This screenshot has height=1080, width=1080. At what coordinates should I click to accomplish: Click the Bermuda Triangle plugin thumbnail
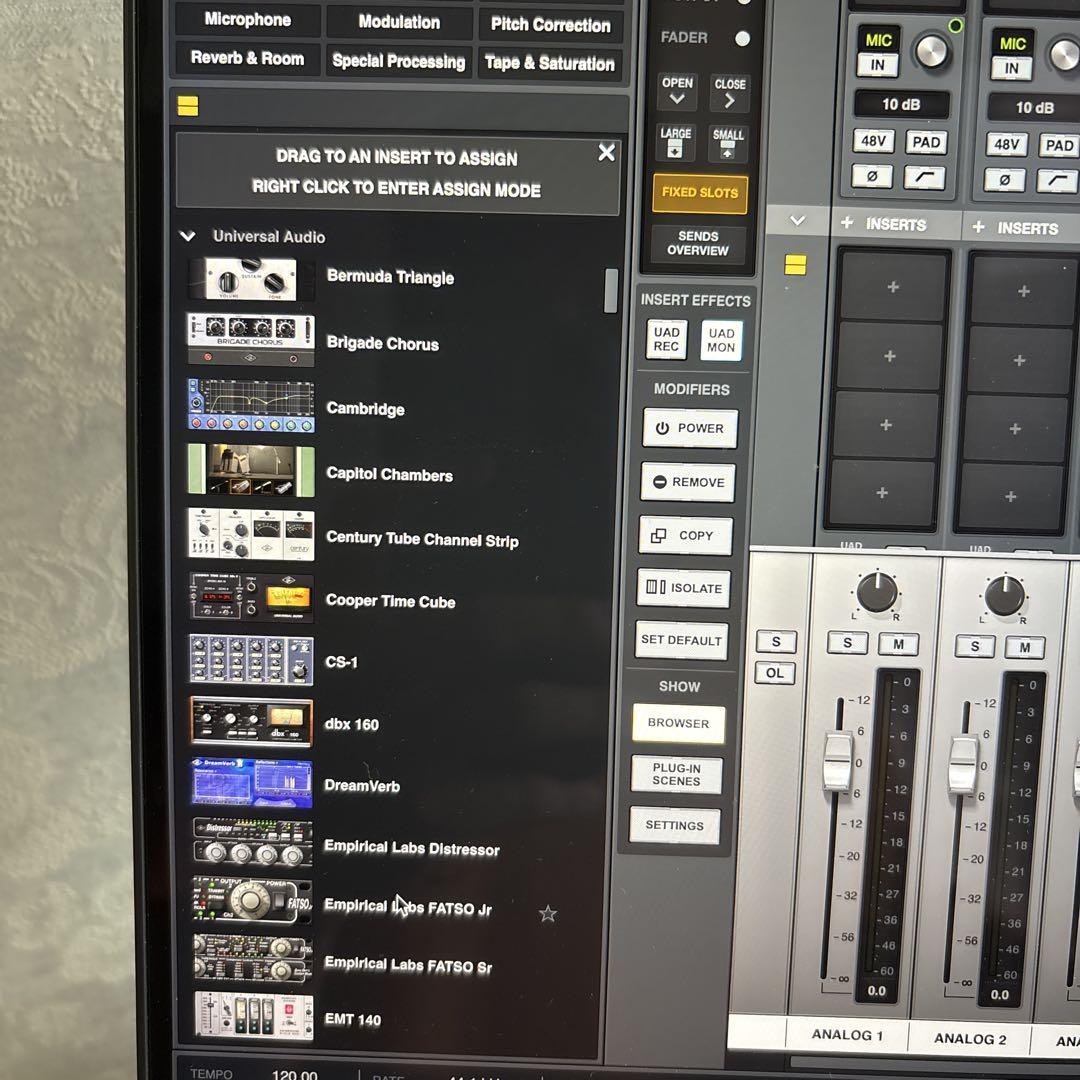point(251,278)
